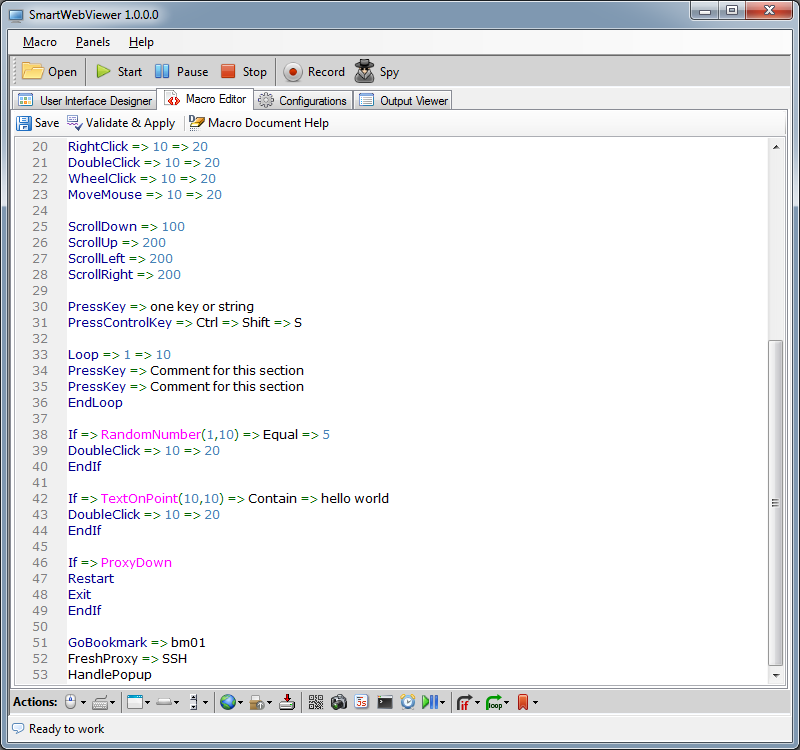Click the camera screenshot action icon

339,702
